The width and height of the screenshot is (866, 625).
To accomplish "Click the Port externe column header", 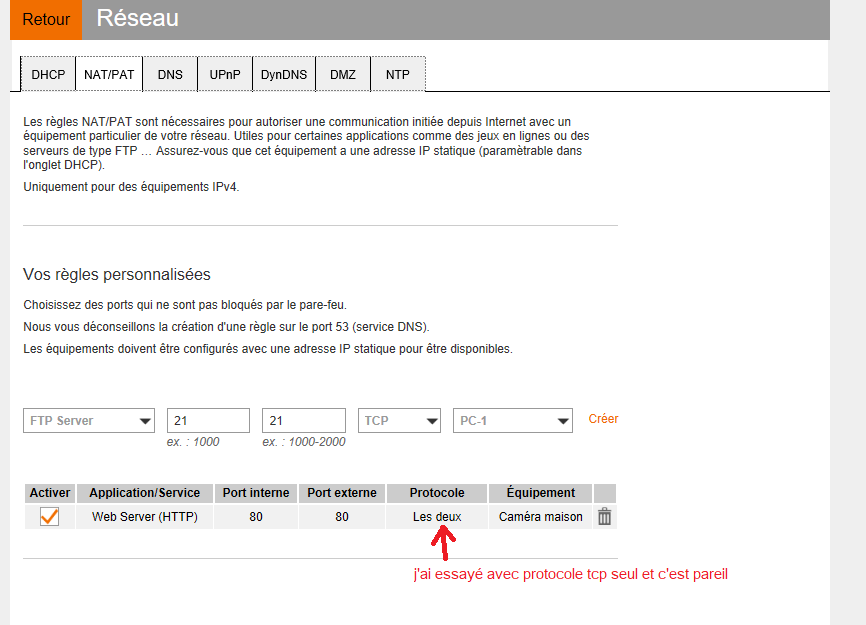I will (x=342, y=493).
